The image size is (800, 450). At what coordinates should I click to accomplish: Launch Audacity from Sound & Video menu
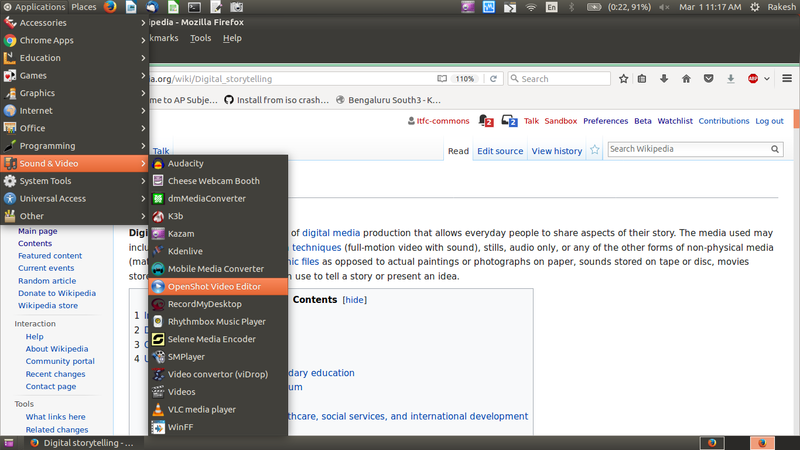pyautogui.click(x=218, y=163)
